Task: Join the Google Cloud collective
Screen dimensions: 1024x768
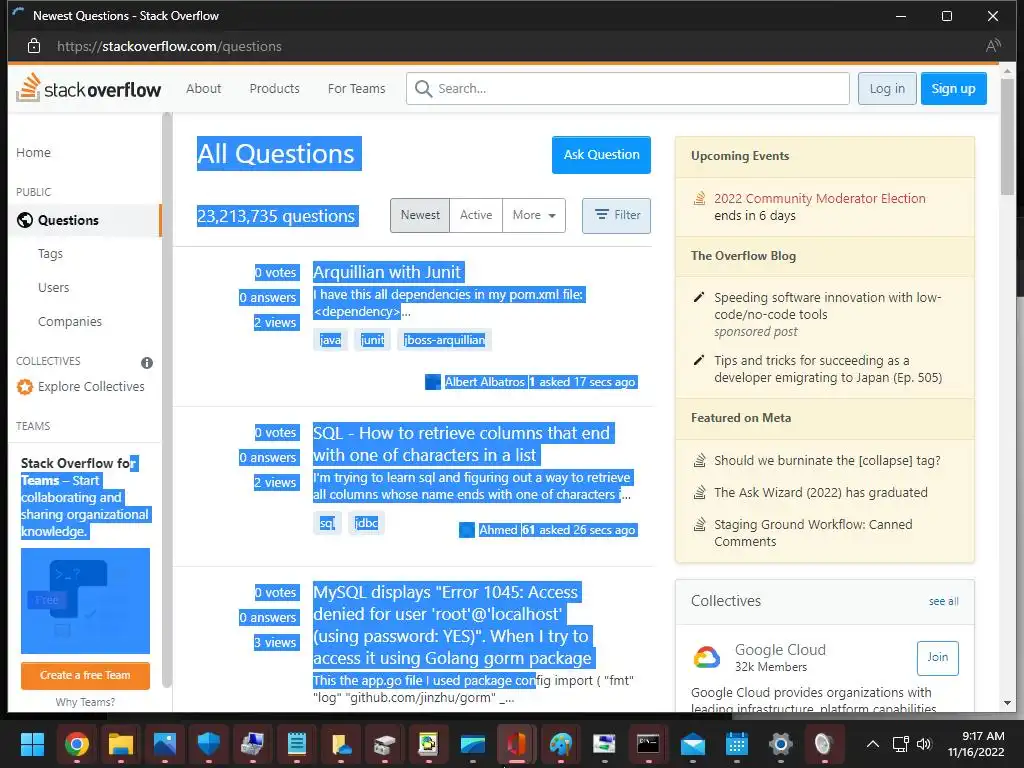Action: coord(938,658)
